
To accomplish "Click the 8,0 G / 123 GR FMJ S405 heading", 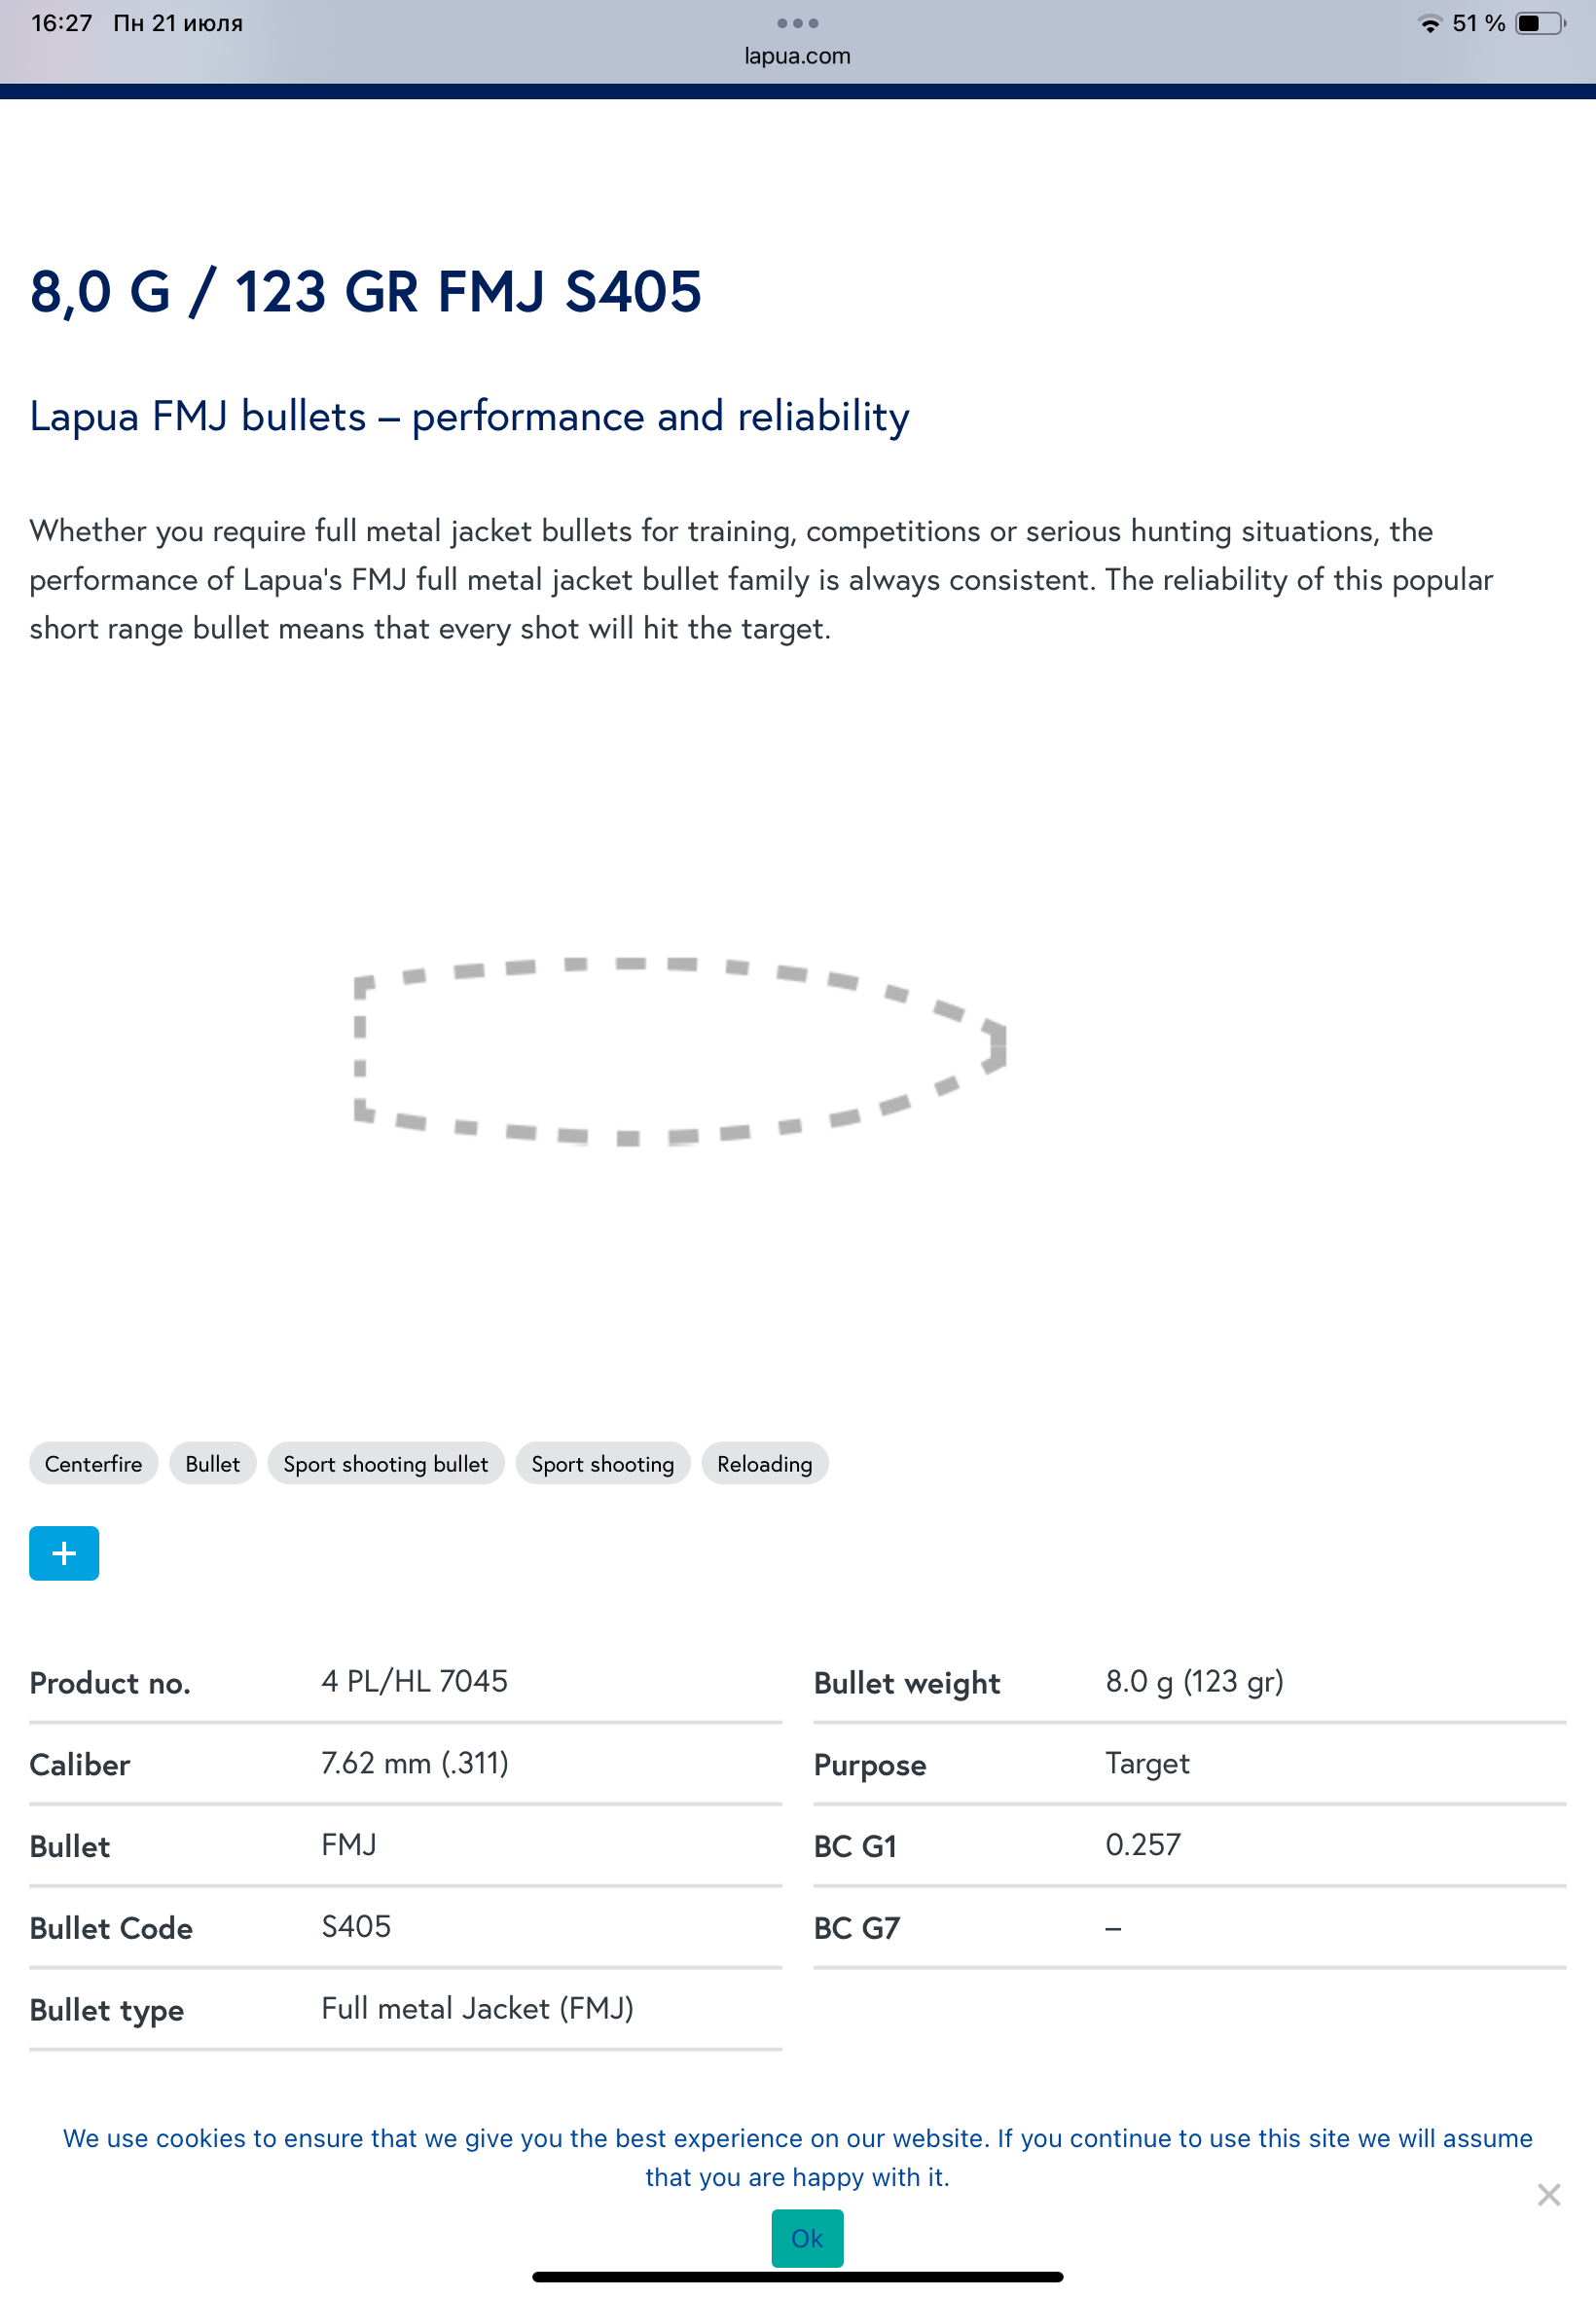I will tap(366, 292).
